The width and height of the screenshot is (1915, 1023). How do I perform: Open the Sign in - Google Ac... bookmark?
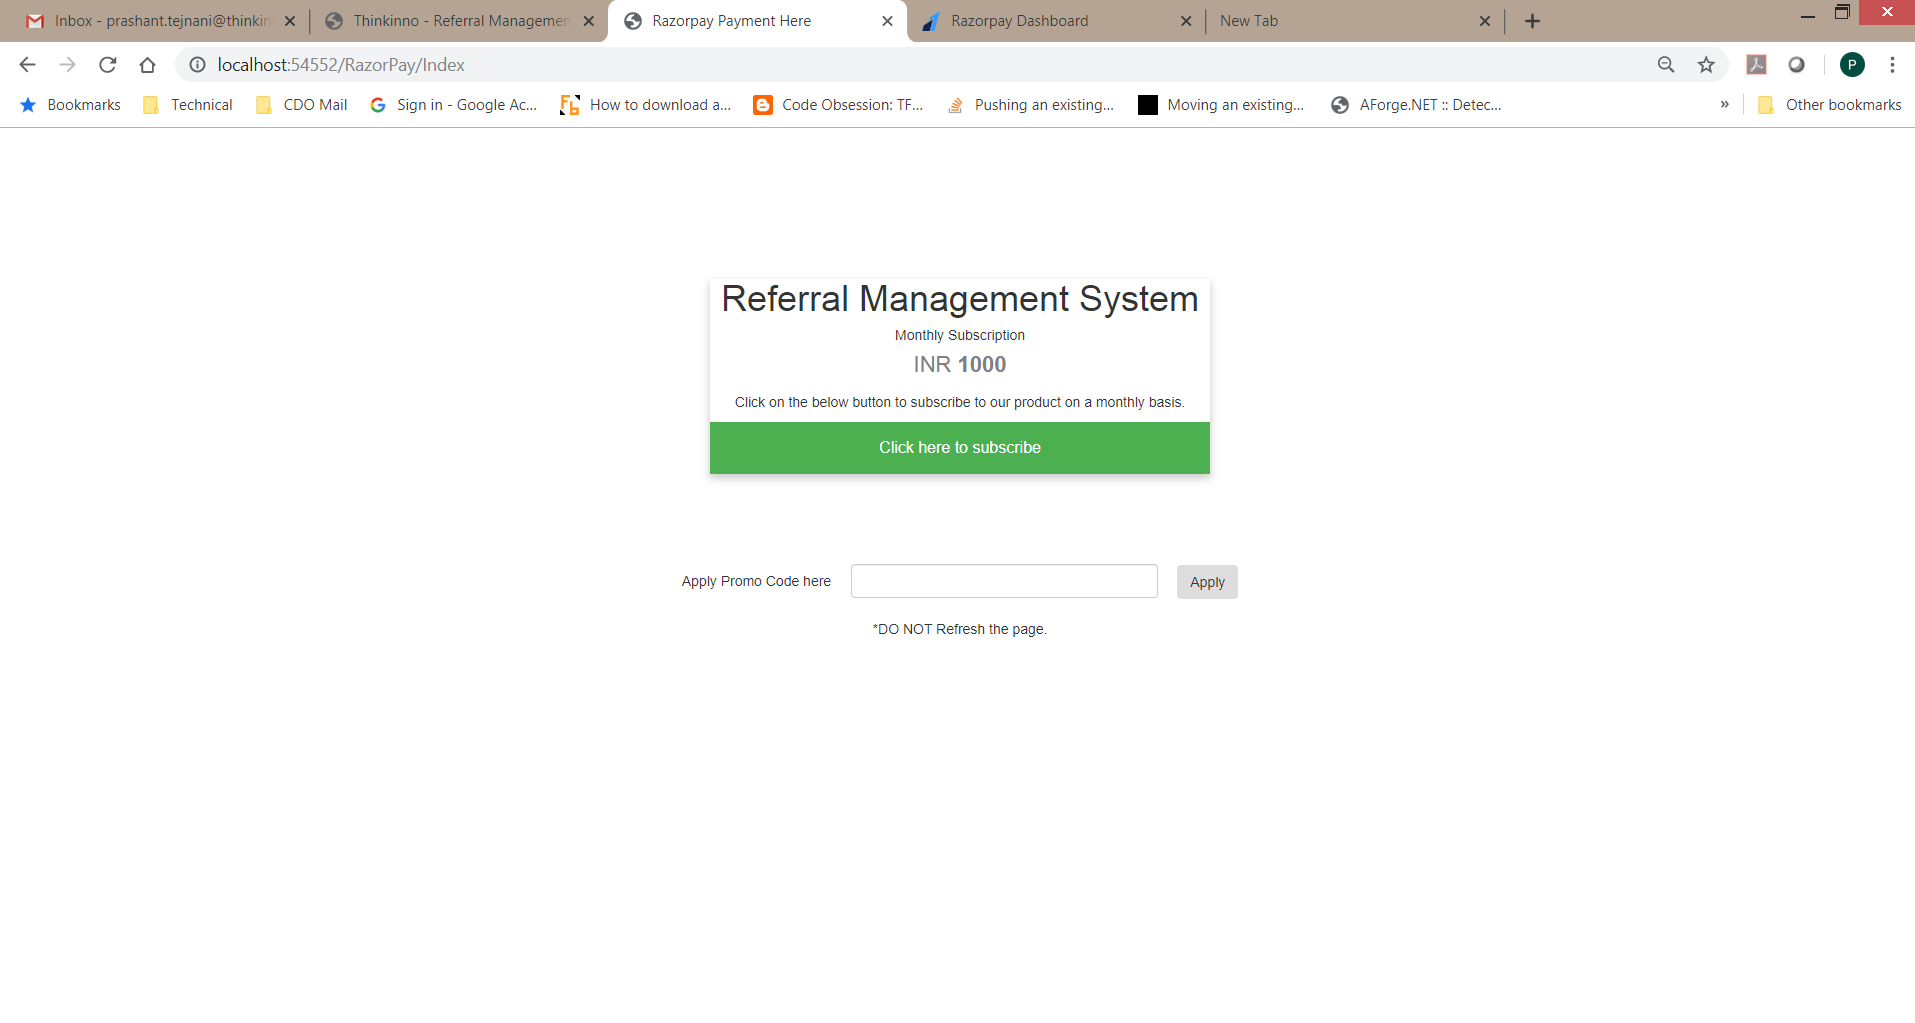pyautogui.click(x=453, y=105)
